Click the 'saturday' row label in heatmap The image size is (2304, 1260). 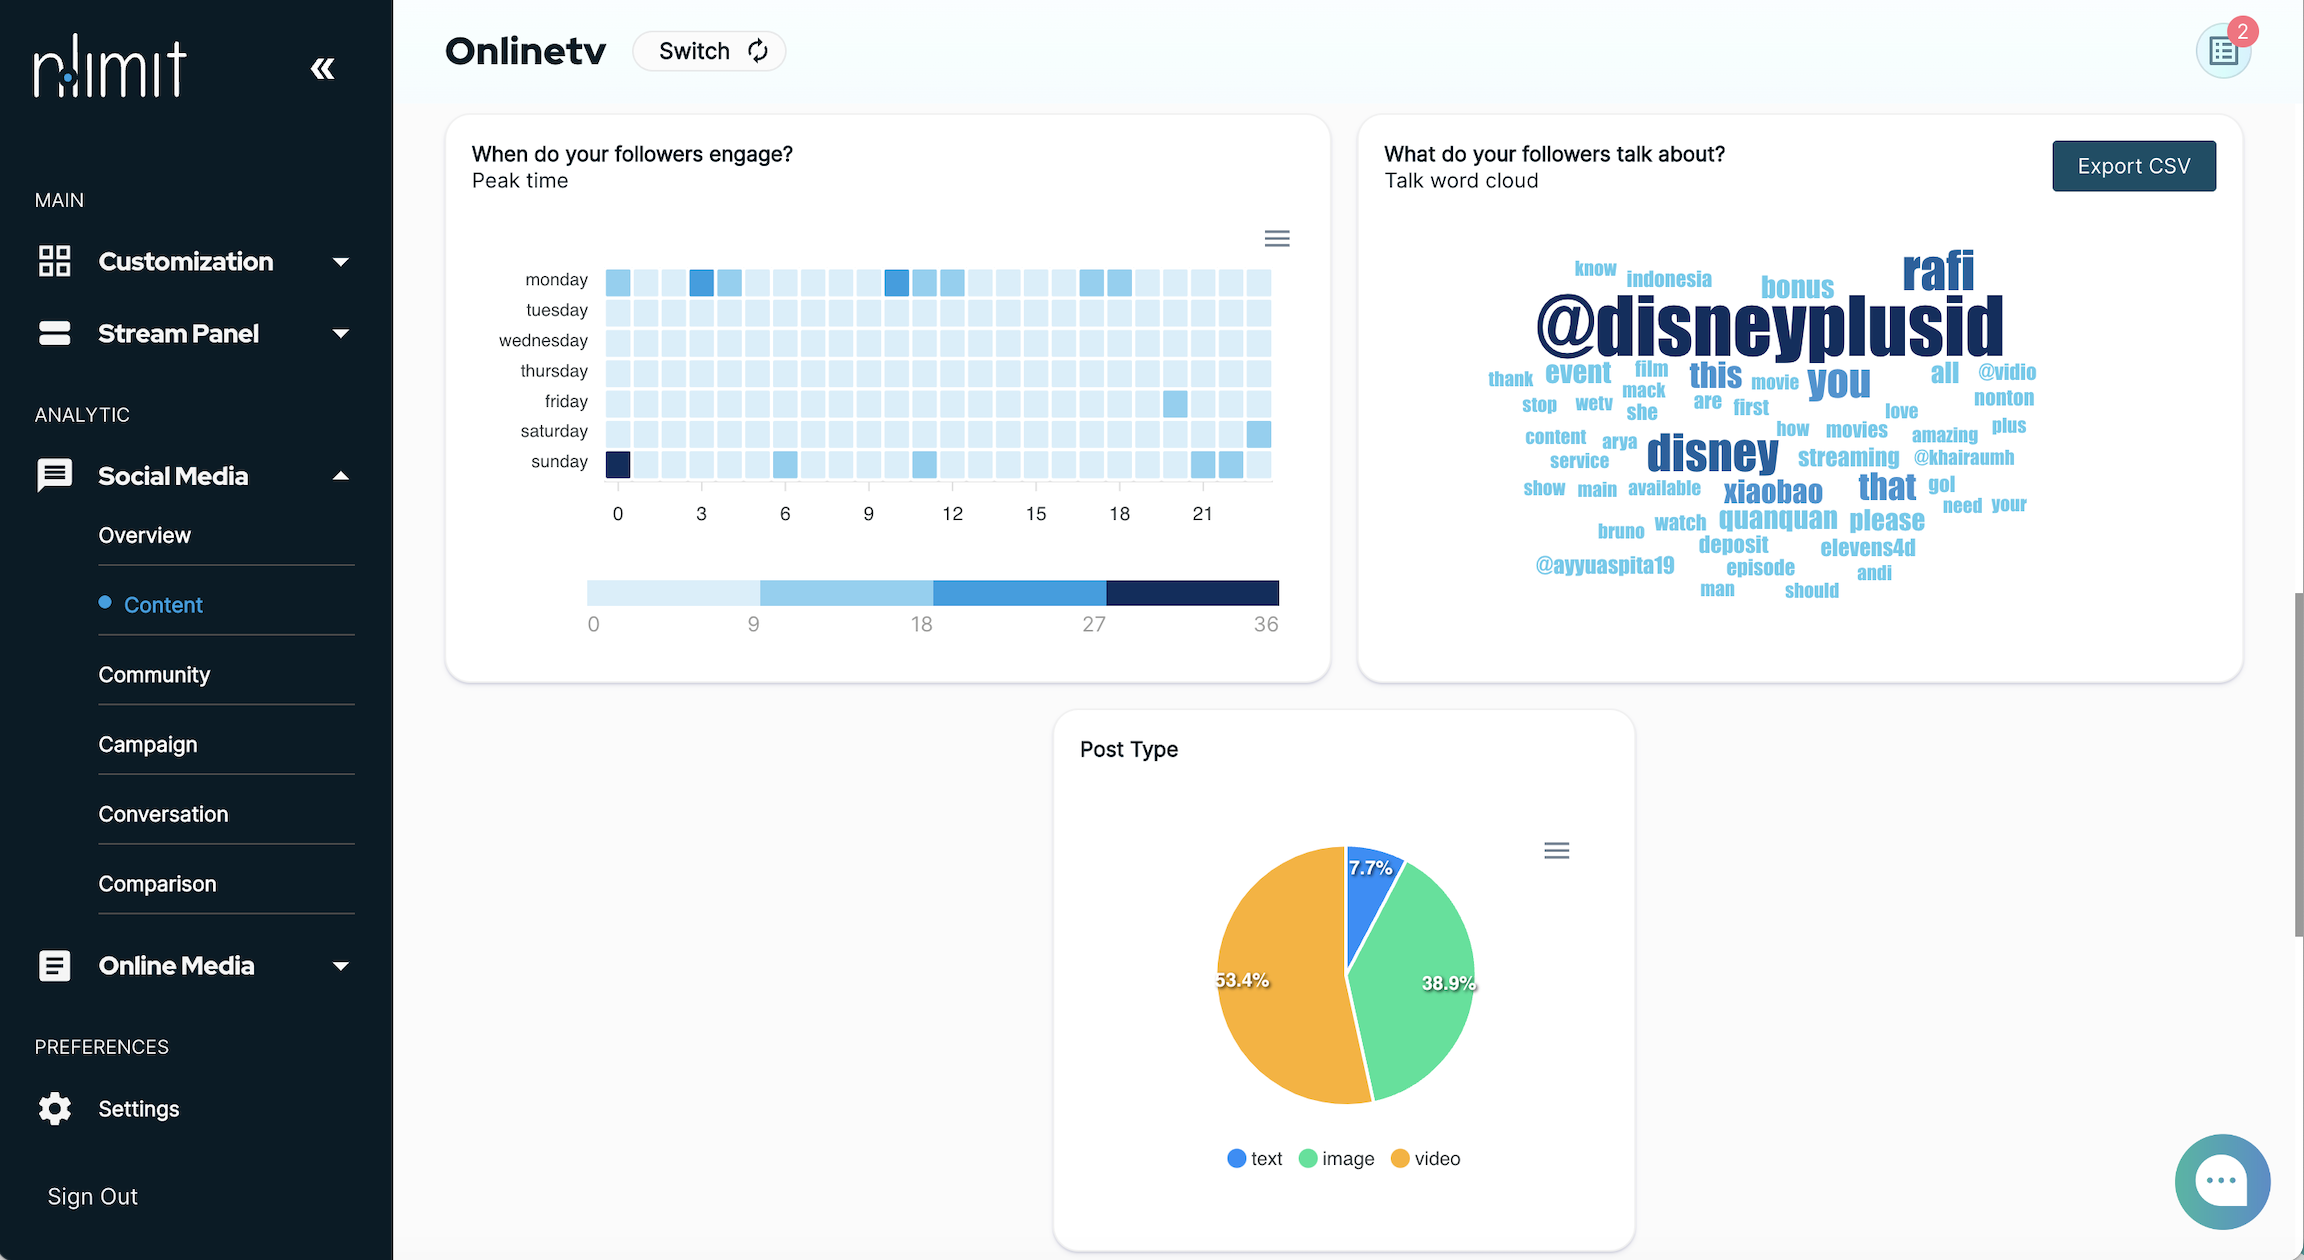coord(554,431)
